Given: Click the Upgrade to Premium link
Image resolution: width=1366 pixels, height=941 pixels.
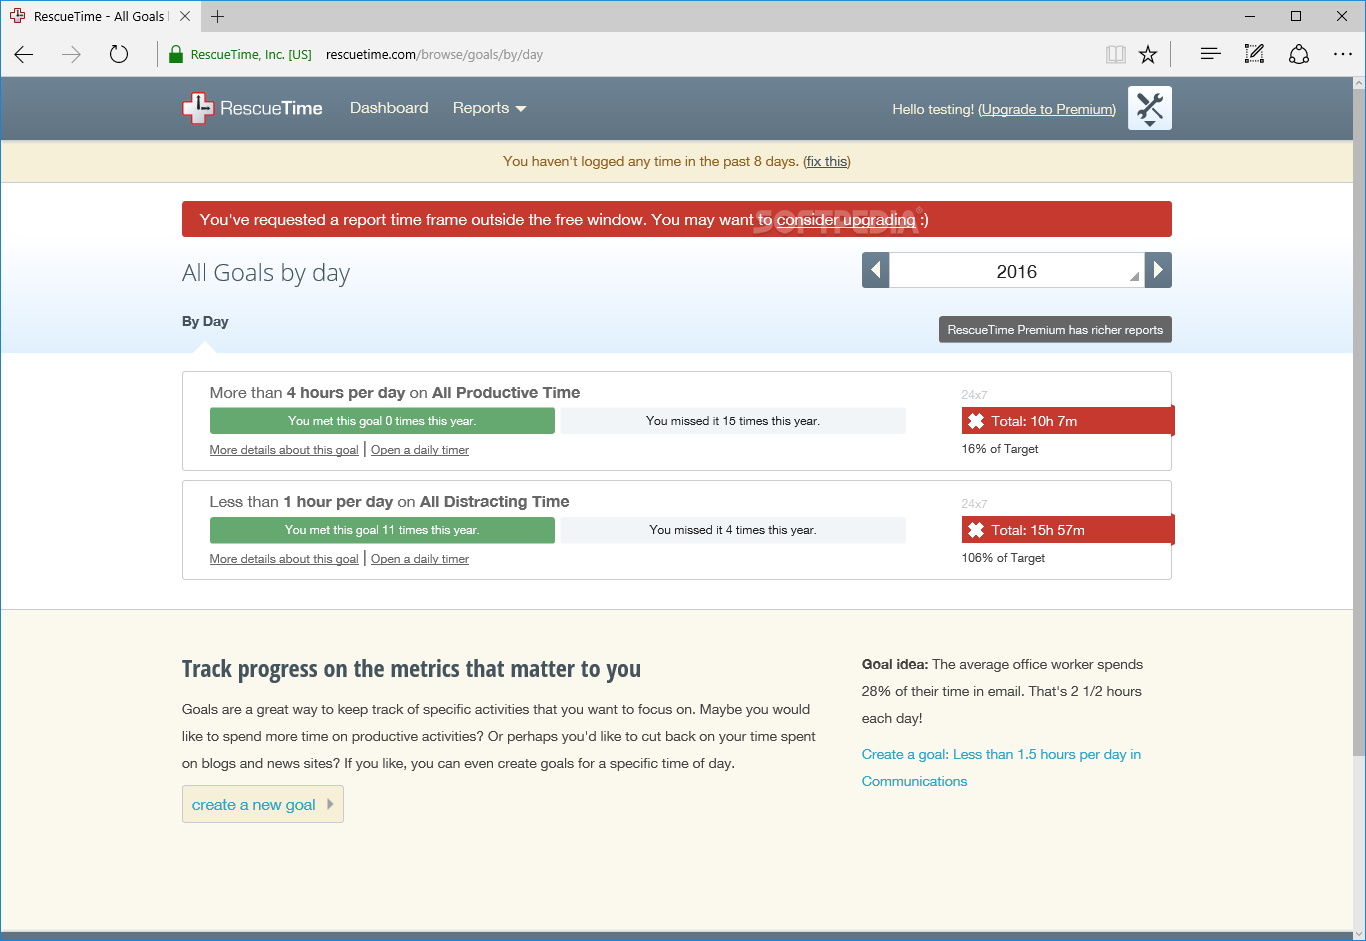Looking at the screenshot, I should coord(1047,109).
